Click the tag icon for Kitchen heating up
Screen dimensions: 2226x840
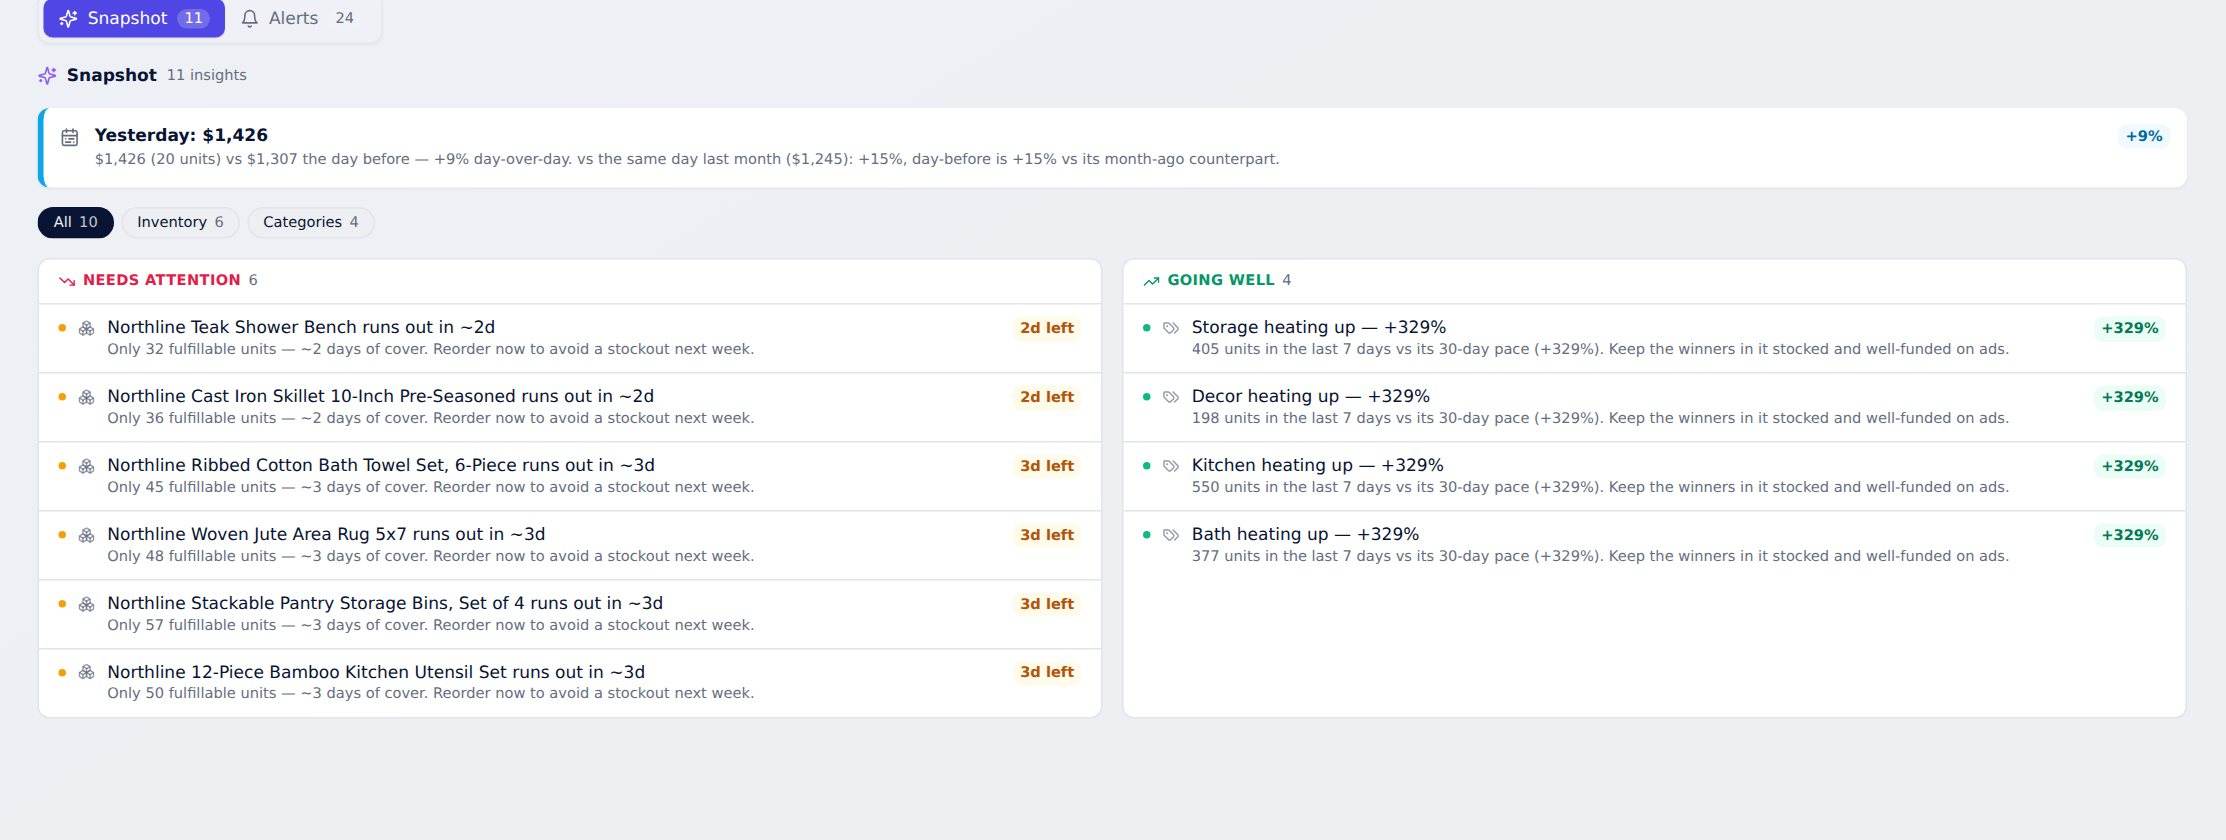(x=1171, y=466)
